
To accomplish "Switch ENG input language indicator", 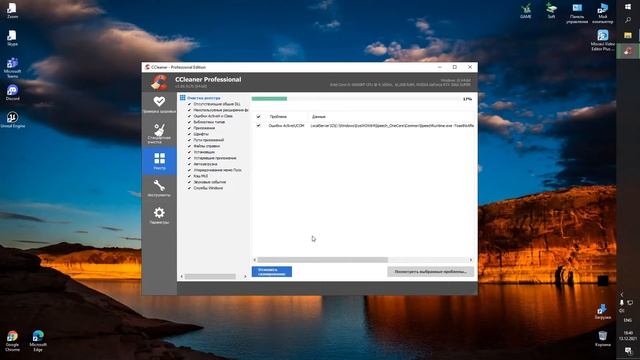I will 628,320.
